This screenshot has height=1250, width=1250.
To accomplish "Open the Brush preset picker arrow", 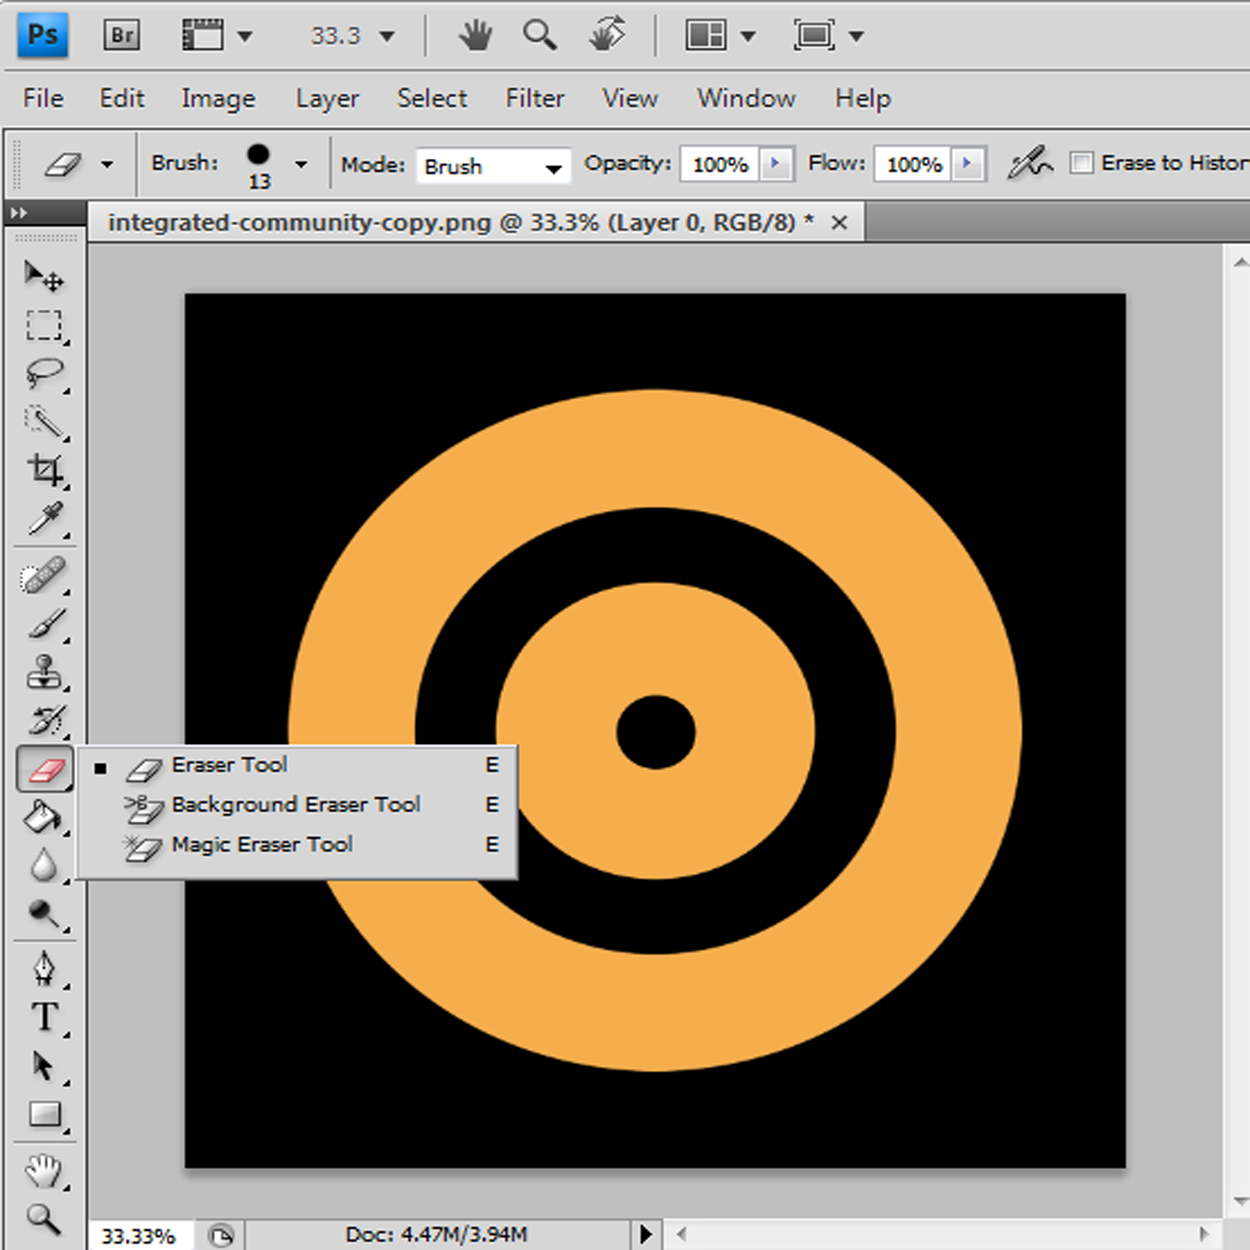I will [300, 164].
